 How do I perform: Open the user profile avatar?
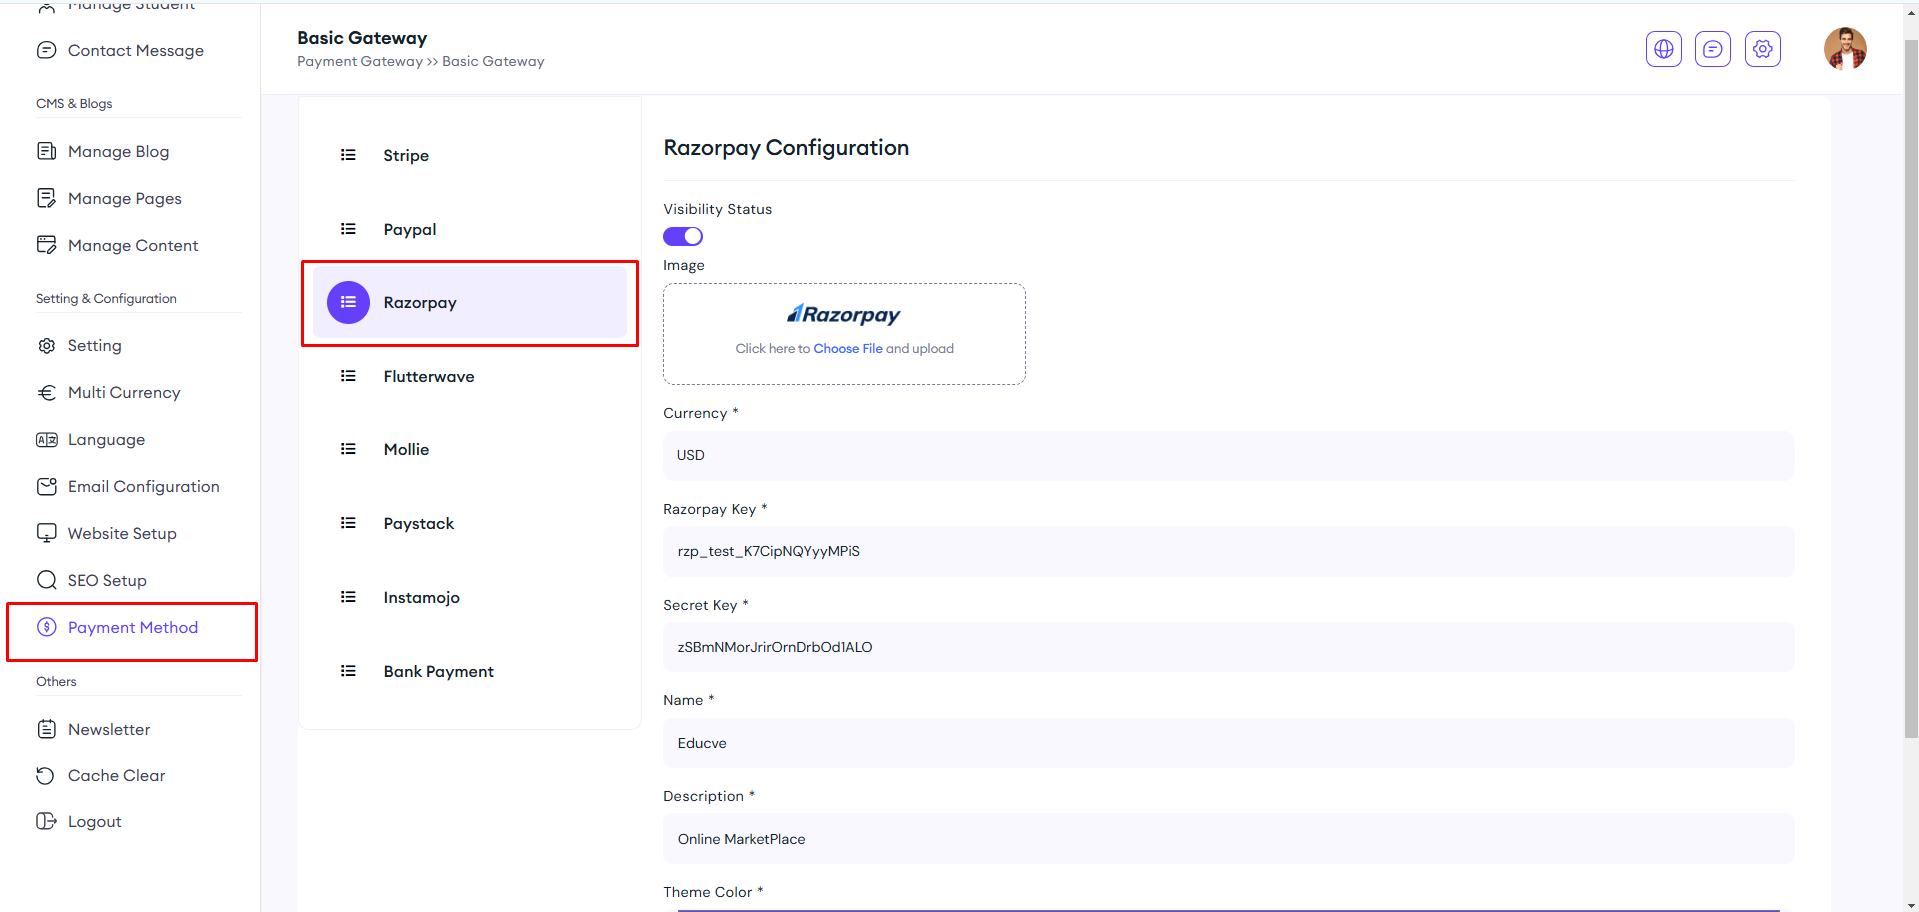pos(1844,49)
